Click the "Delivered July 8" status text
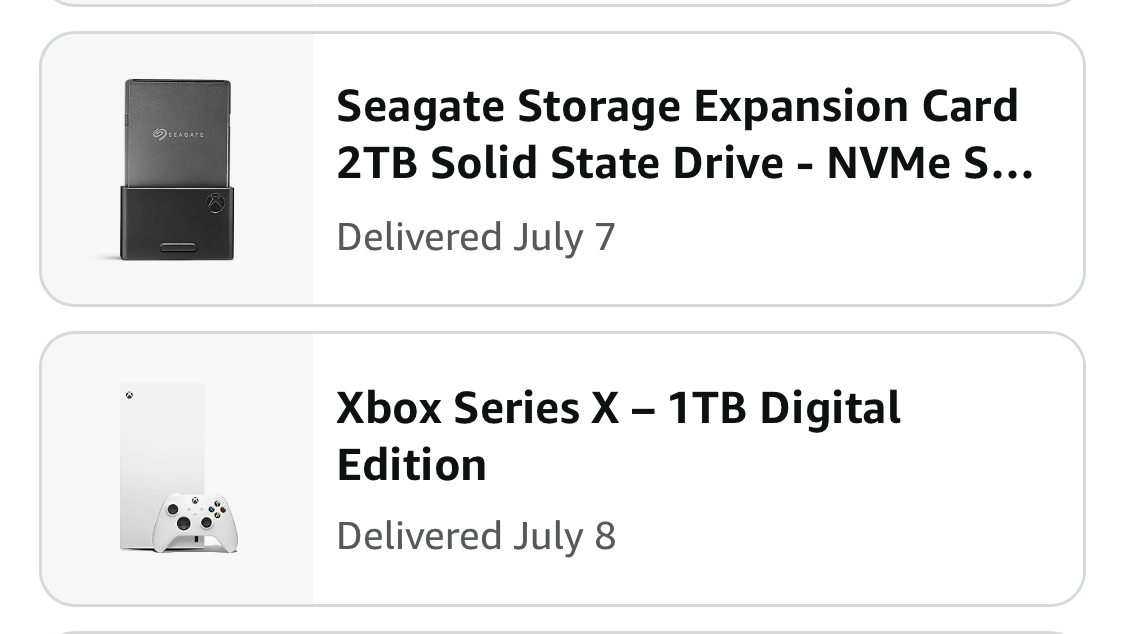Screen dimensions: 1125x634 click(x=476, y=537)
